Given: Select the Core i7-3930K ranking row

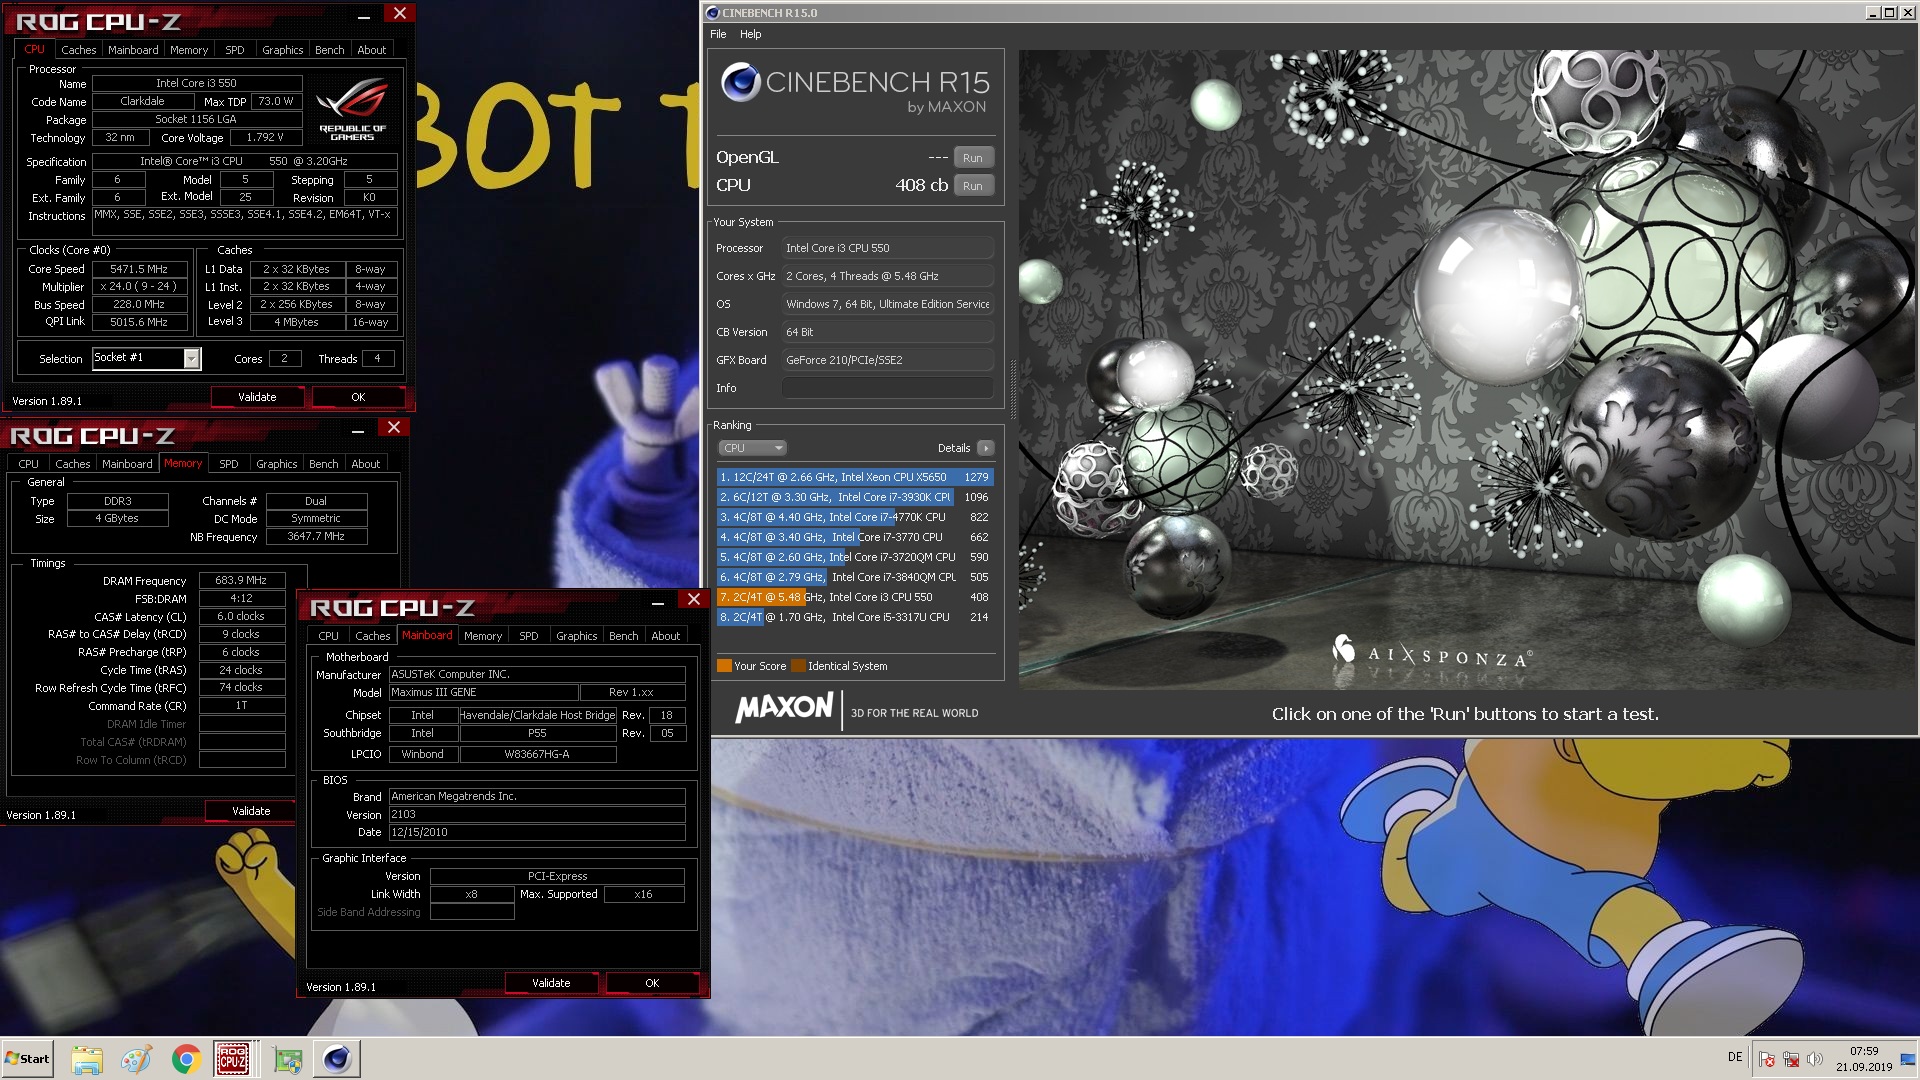Looking at the screenshot, I should tap(855, 497).
